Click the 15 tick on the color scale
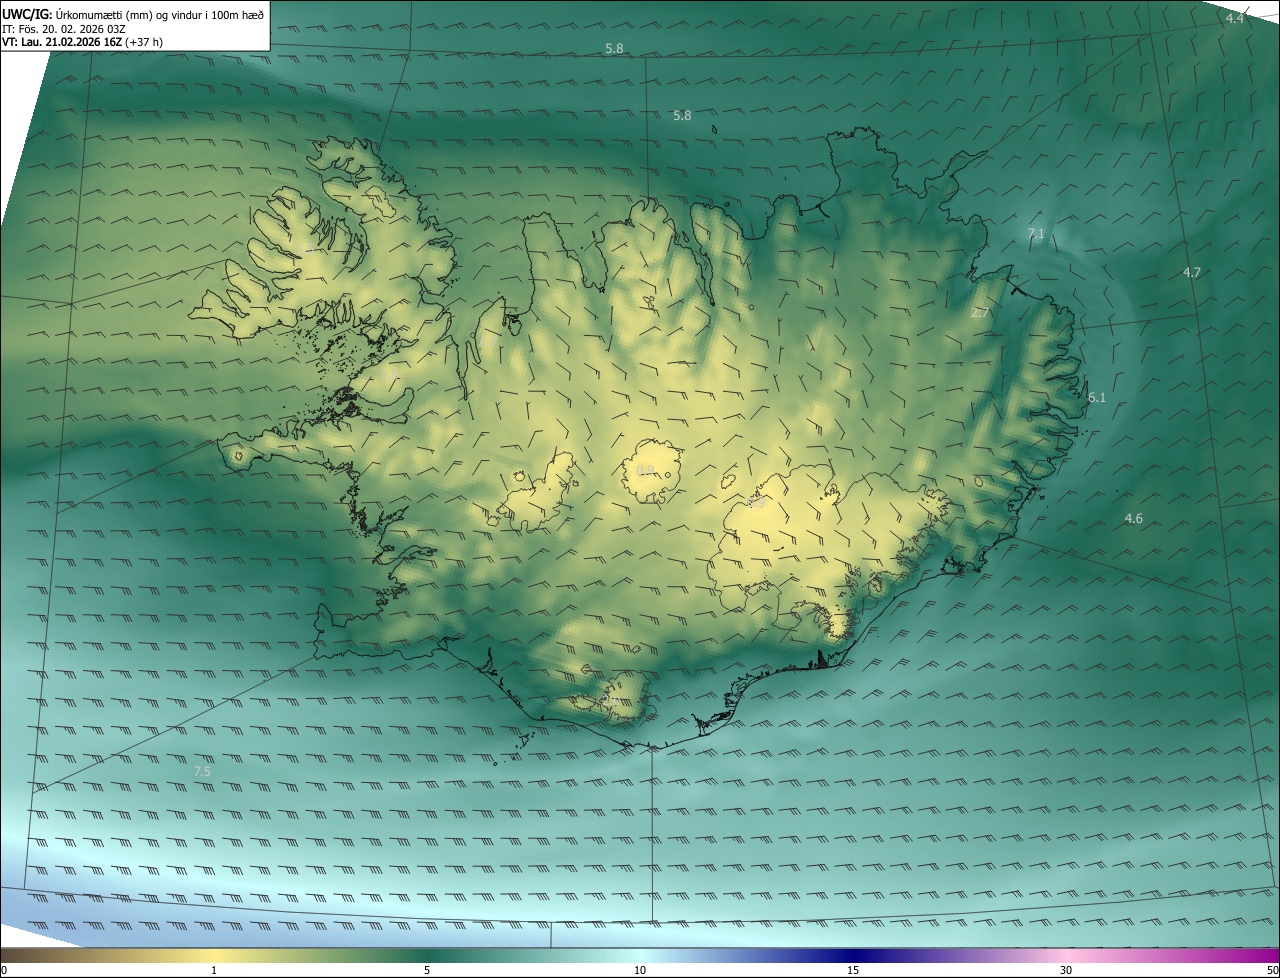Viewport: 1280px width, 978px height. [x=853, y=970]
